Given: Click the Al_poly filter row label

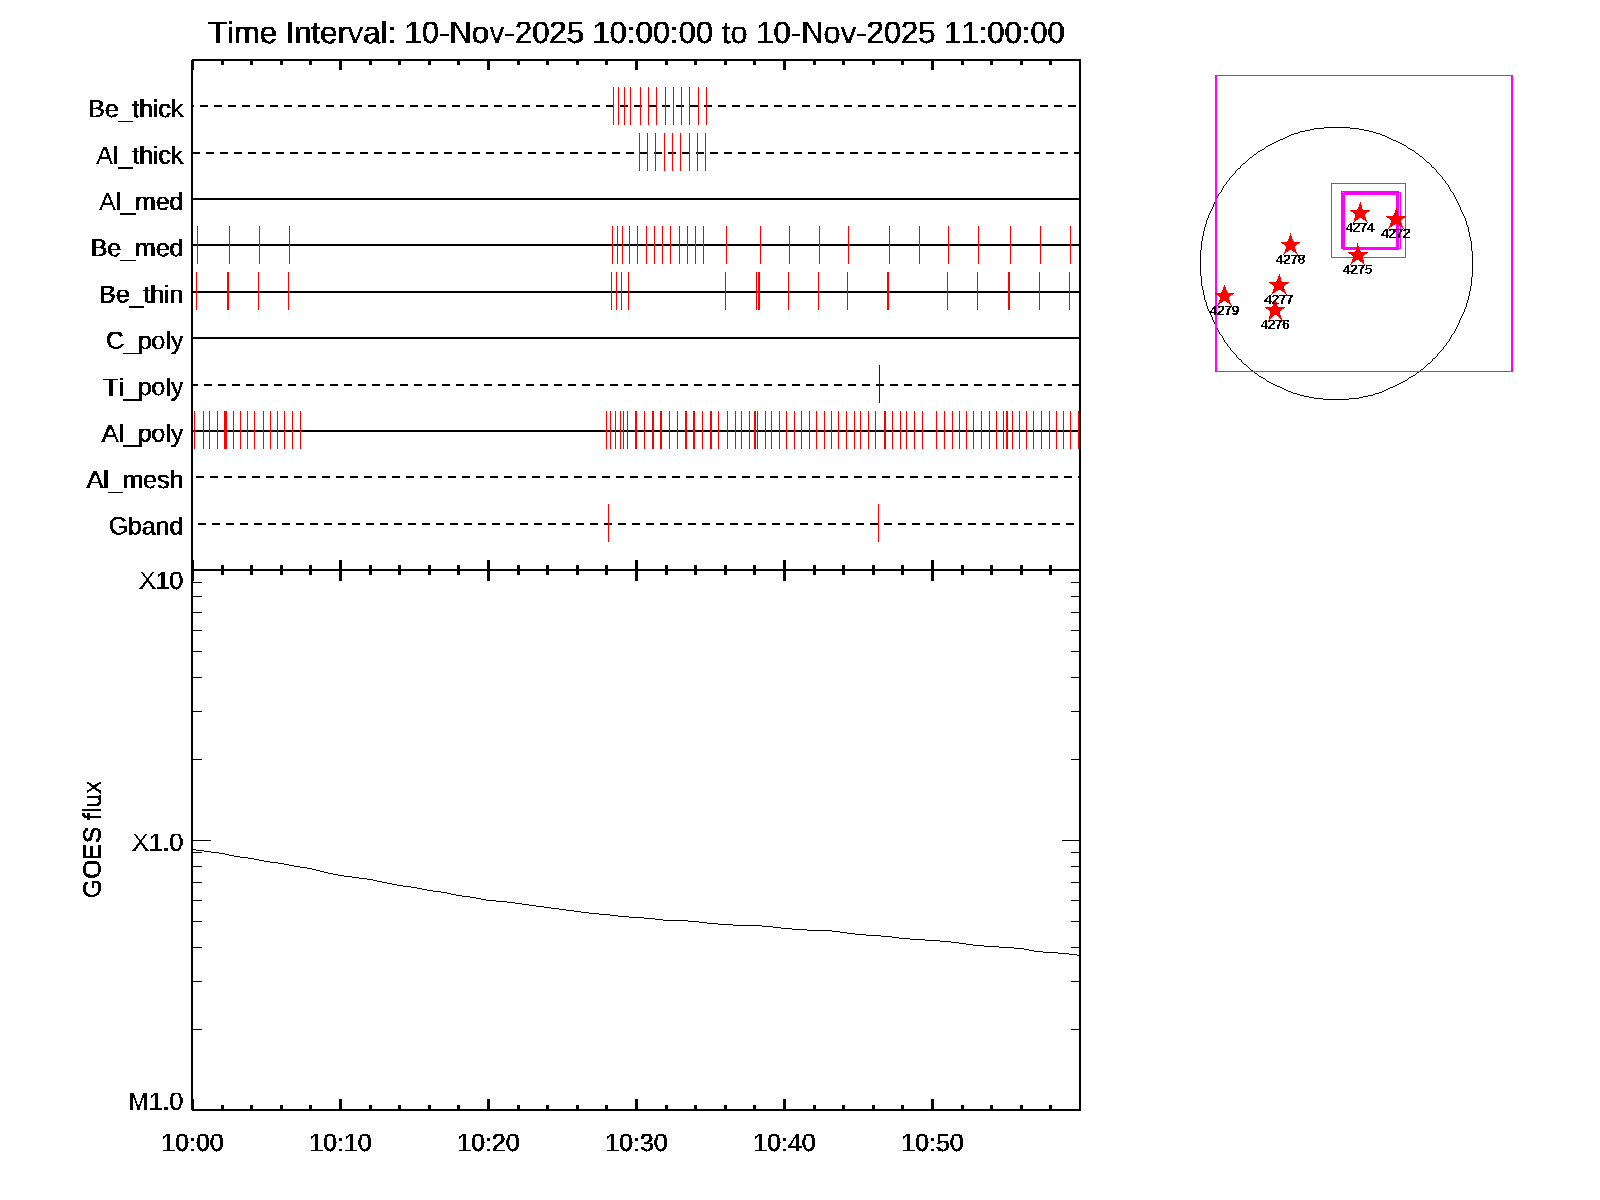Looking at the screenshot, I should [142, 434].
